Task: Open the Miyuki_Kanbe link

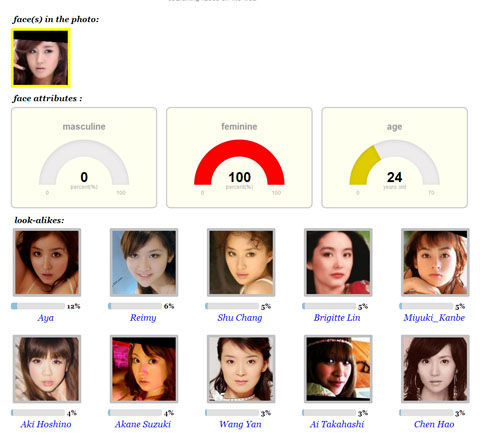Action: tap(434, 318)
